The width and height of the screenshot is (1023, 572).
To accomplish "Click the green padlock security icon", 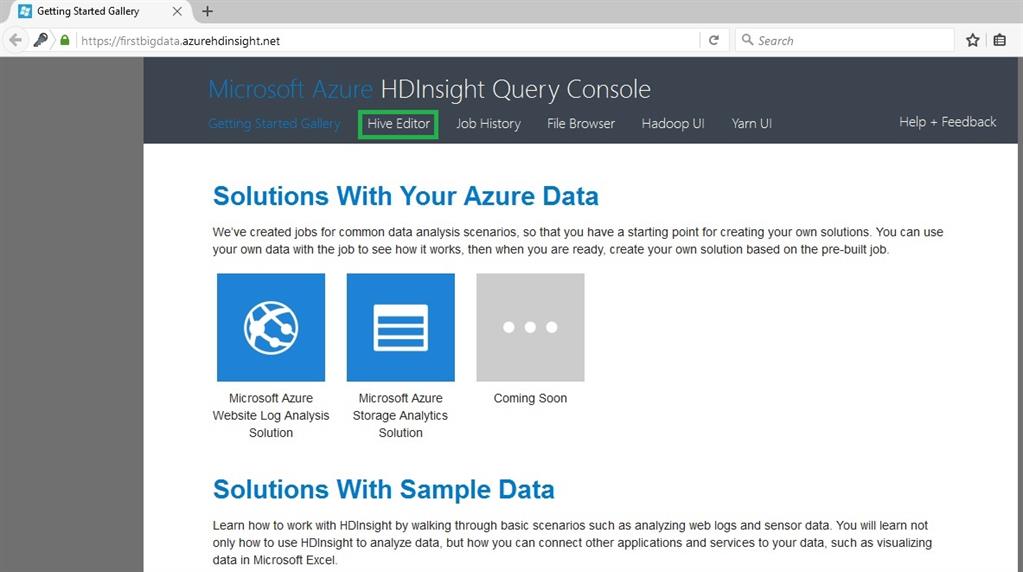I will pos(65,41).
